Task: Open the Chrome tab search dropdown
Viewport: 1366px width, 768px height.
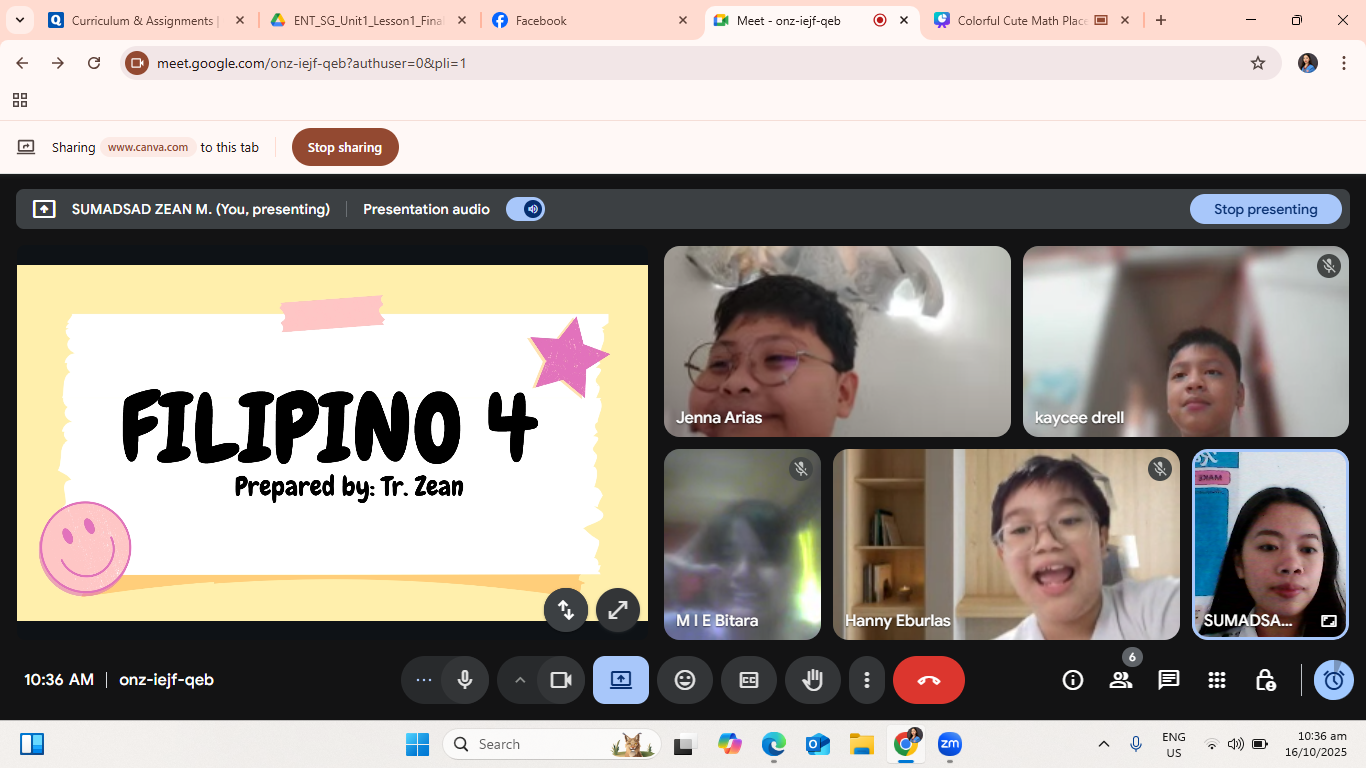Action: tap(19, 20)
